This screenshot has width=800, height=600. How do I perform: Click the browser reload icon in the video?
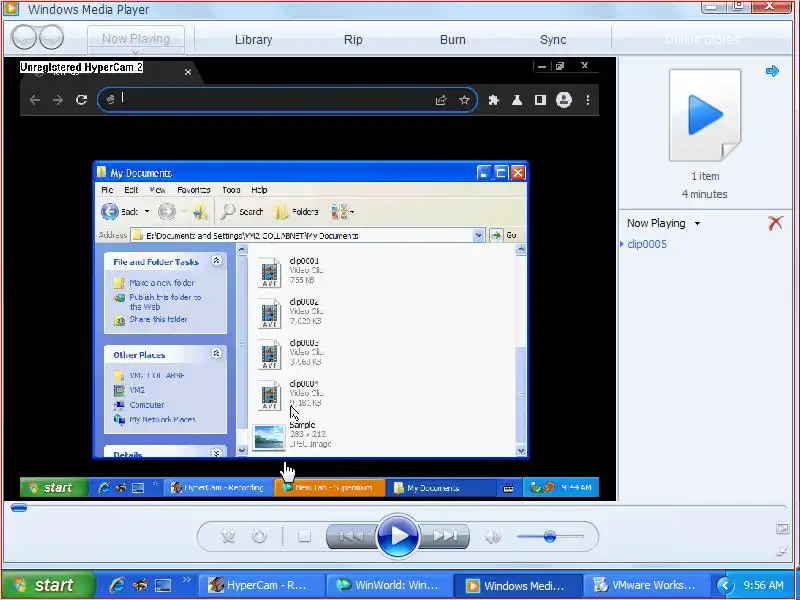point(82,99)
